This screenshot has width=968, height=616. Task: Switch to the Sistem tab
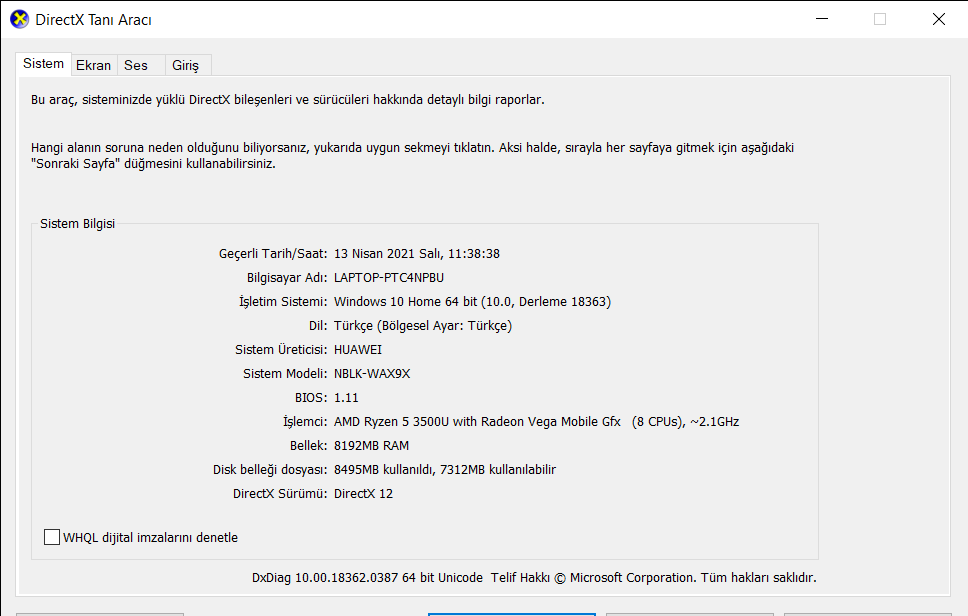[x=43, y=64]
